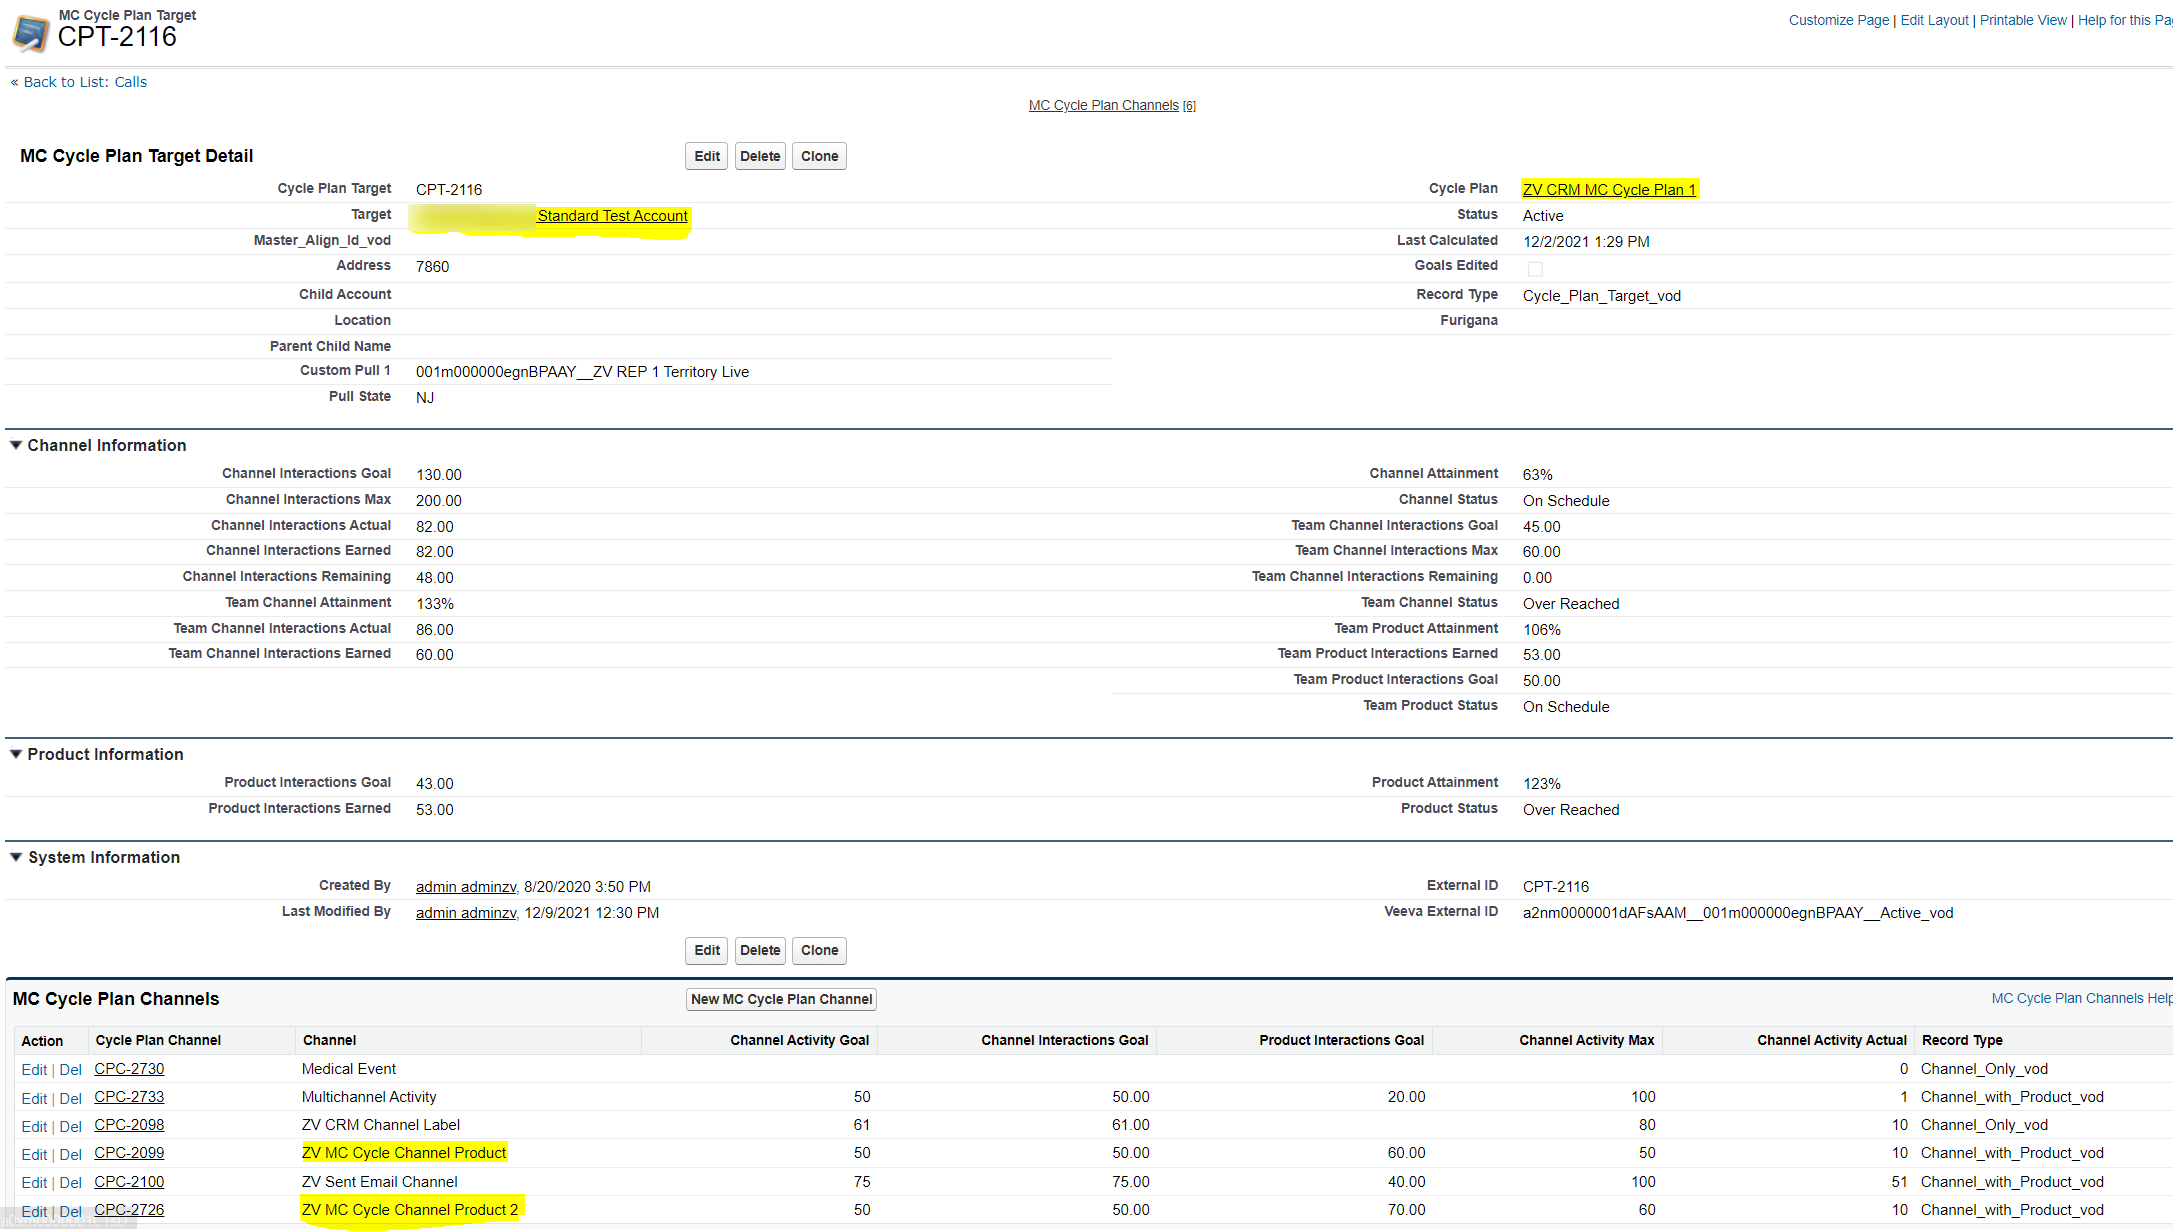Click the Edit button for this record
Viewport: 2173px width, 1231px height.
(706, 156)
